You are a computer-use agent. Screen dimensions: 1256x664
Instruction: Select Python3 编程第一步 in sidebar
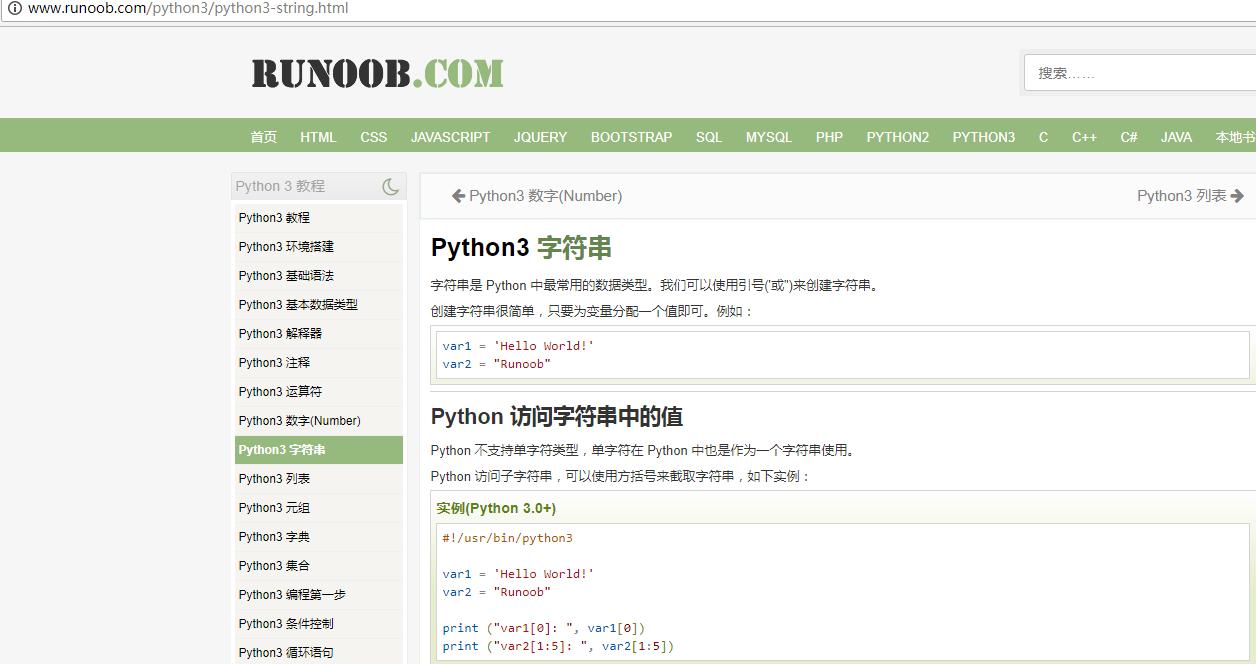[x=319, y=595]
